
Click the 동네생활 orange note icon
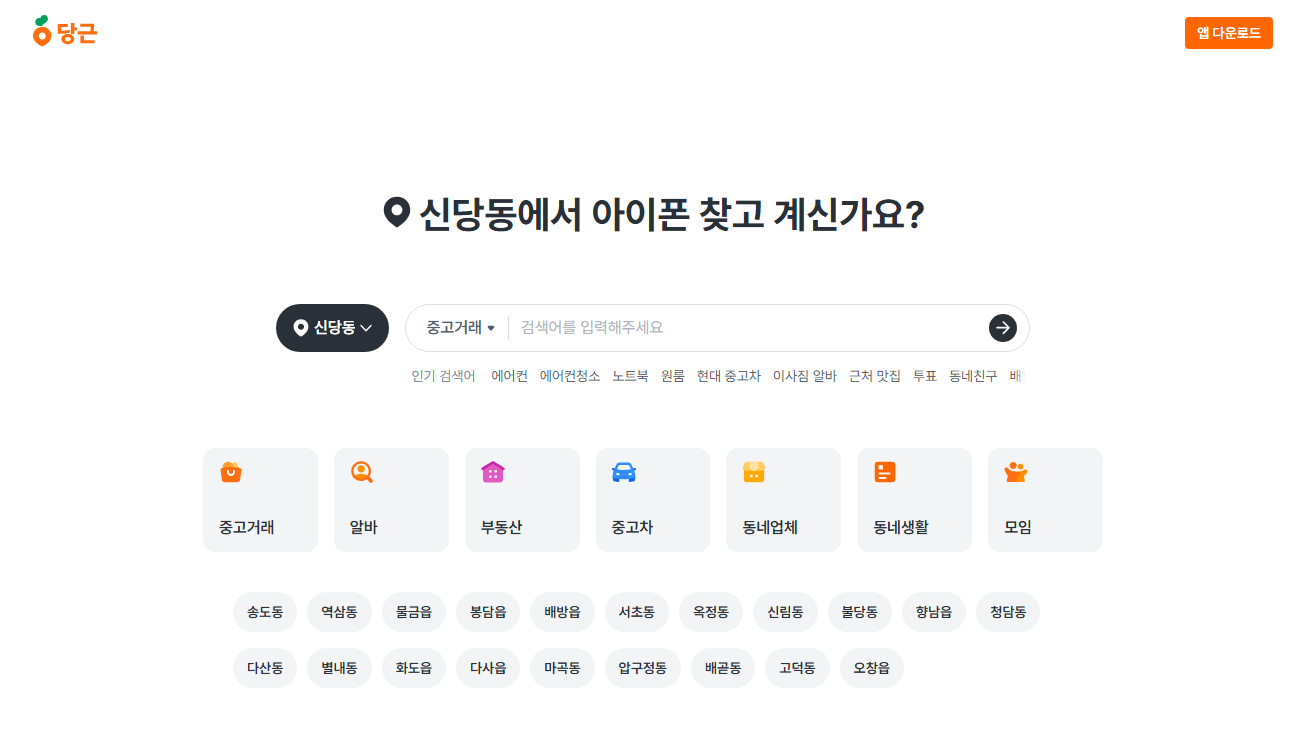click(x=885, y=472)
